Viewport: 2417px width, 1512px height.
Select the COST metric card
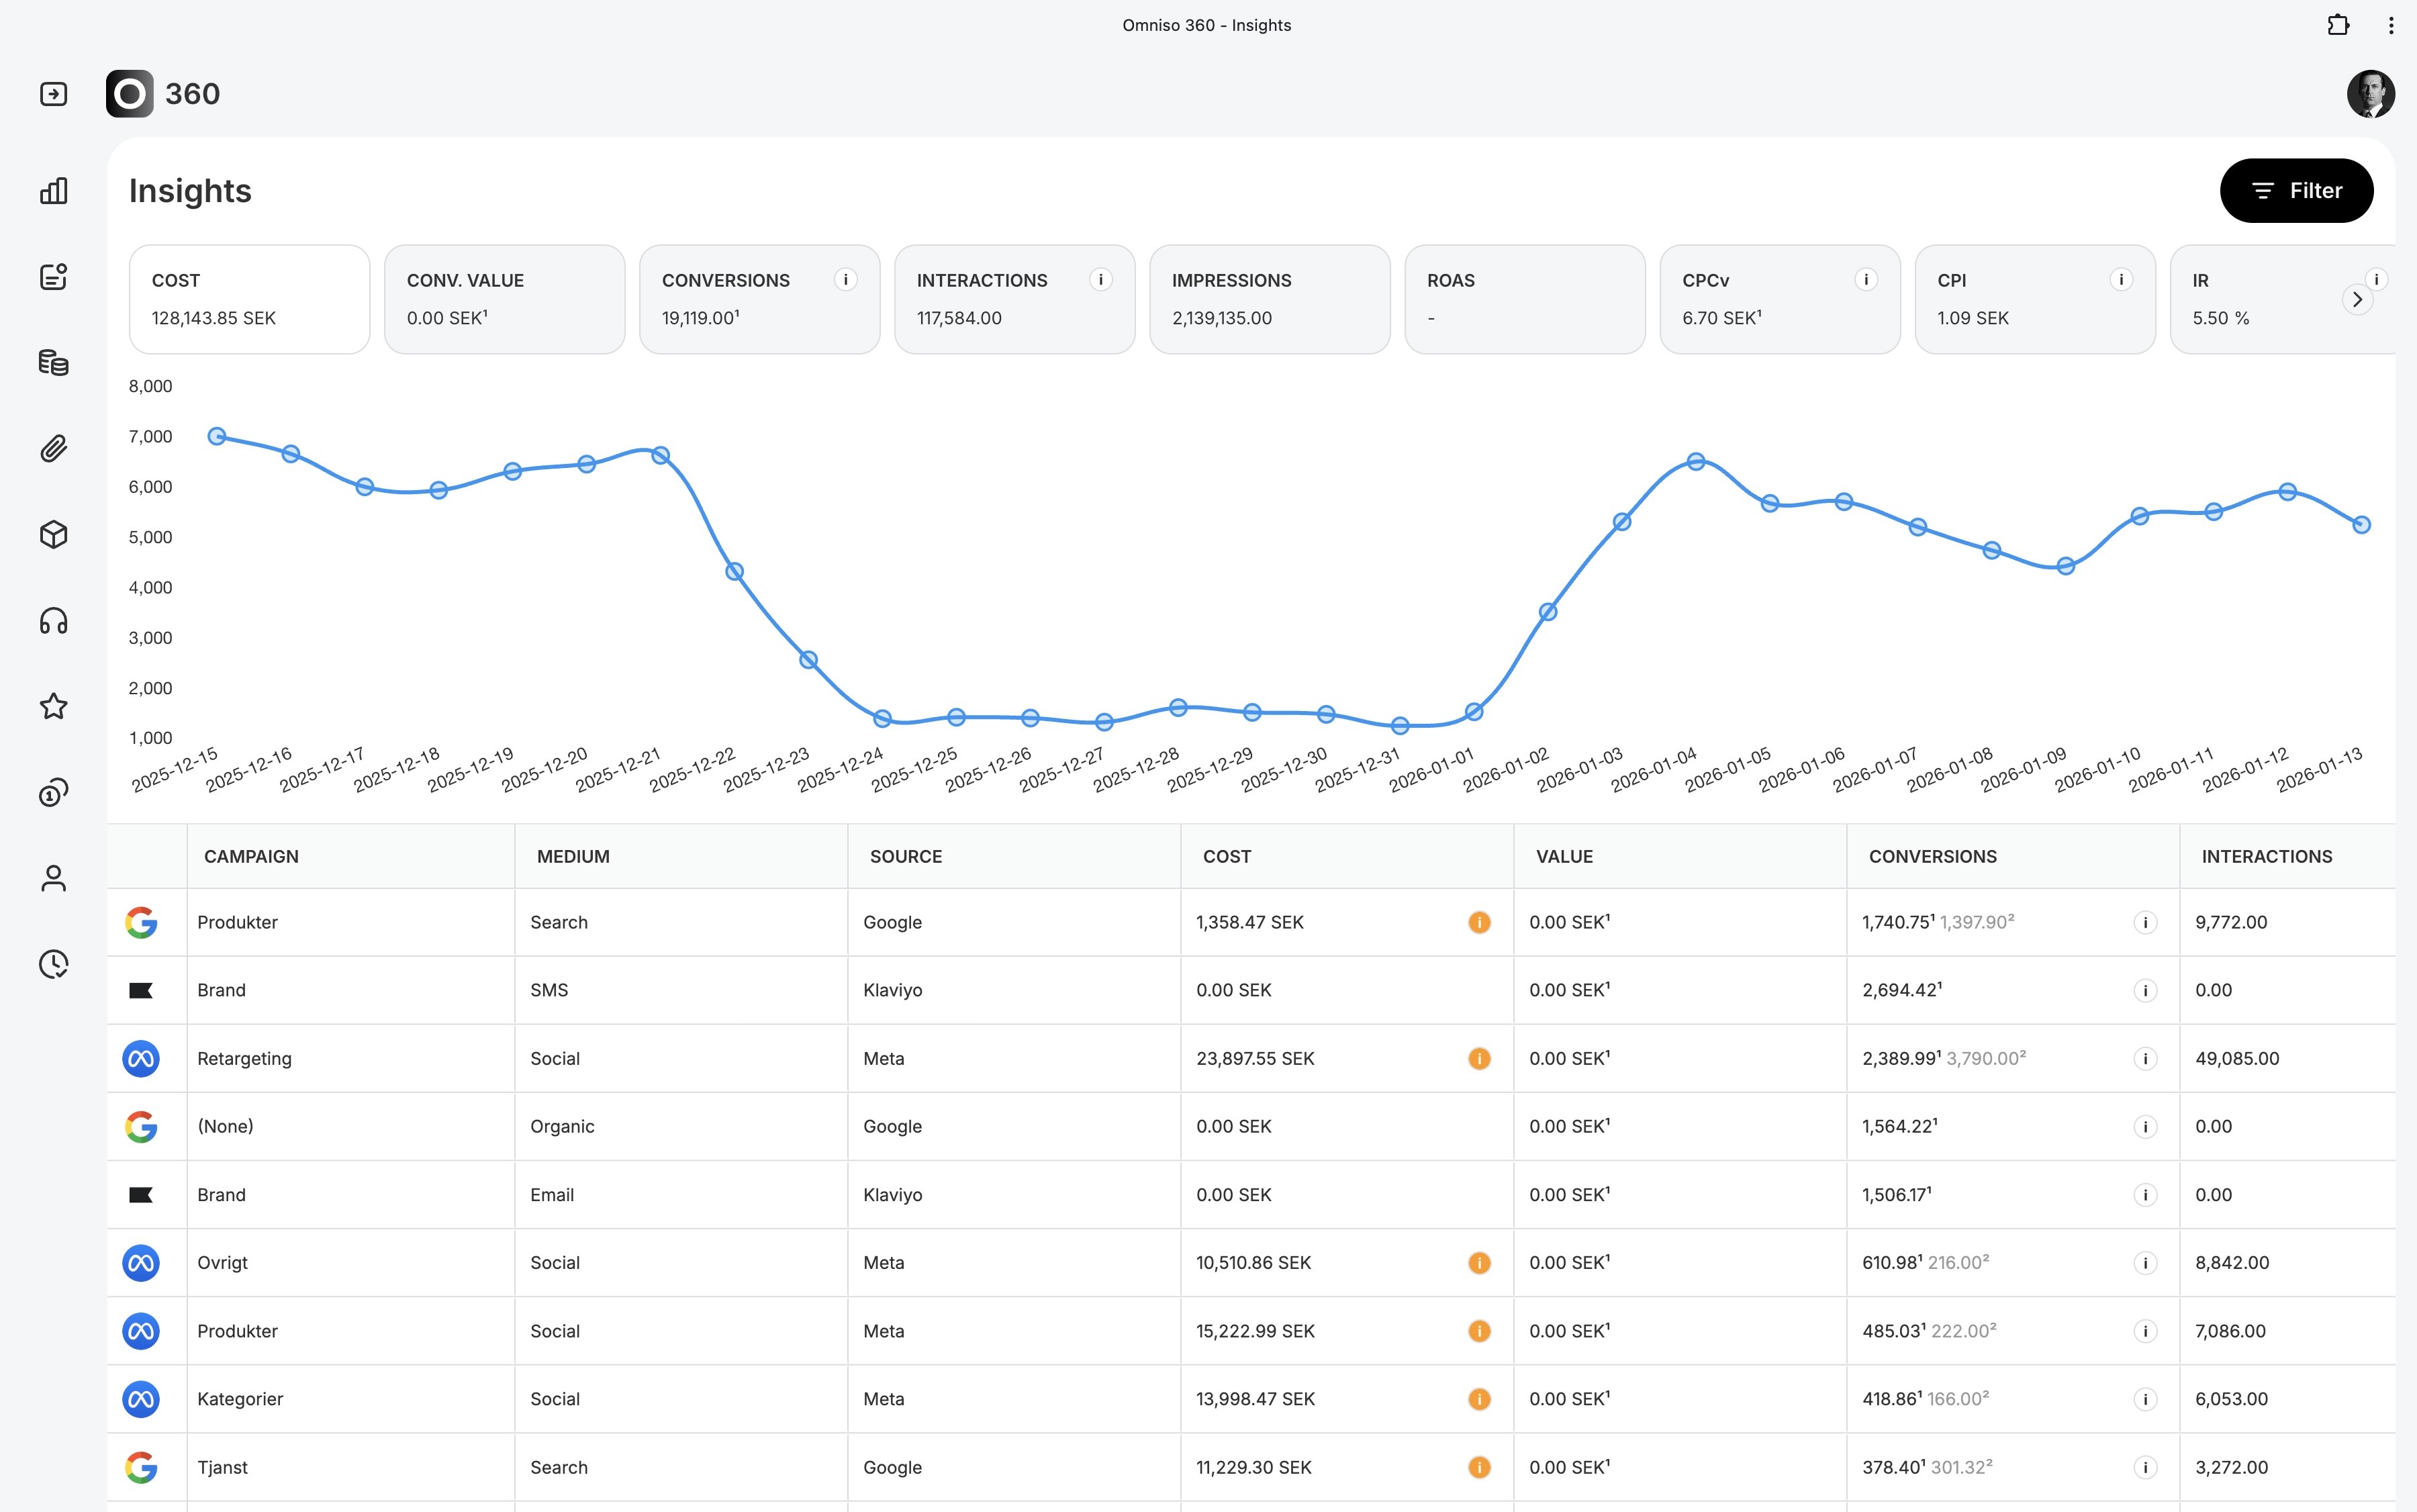point(249,299)
